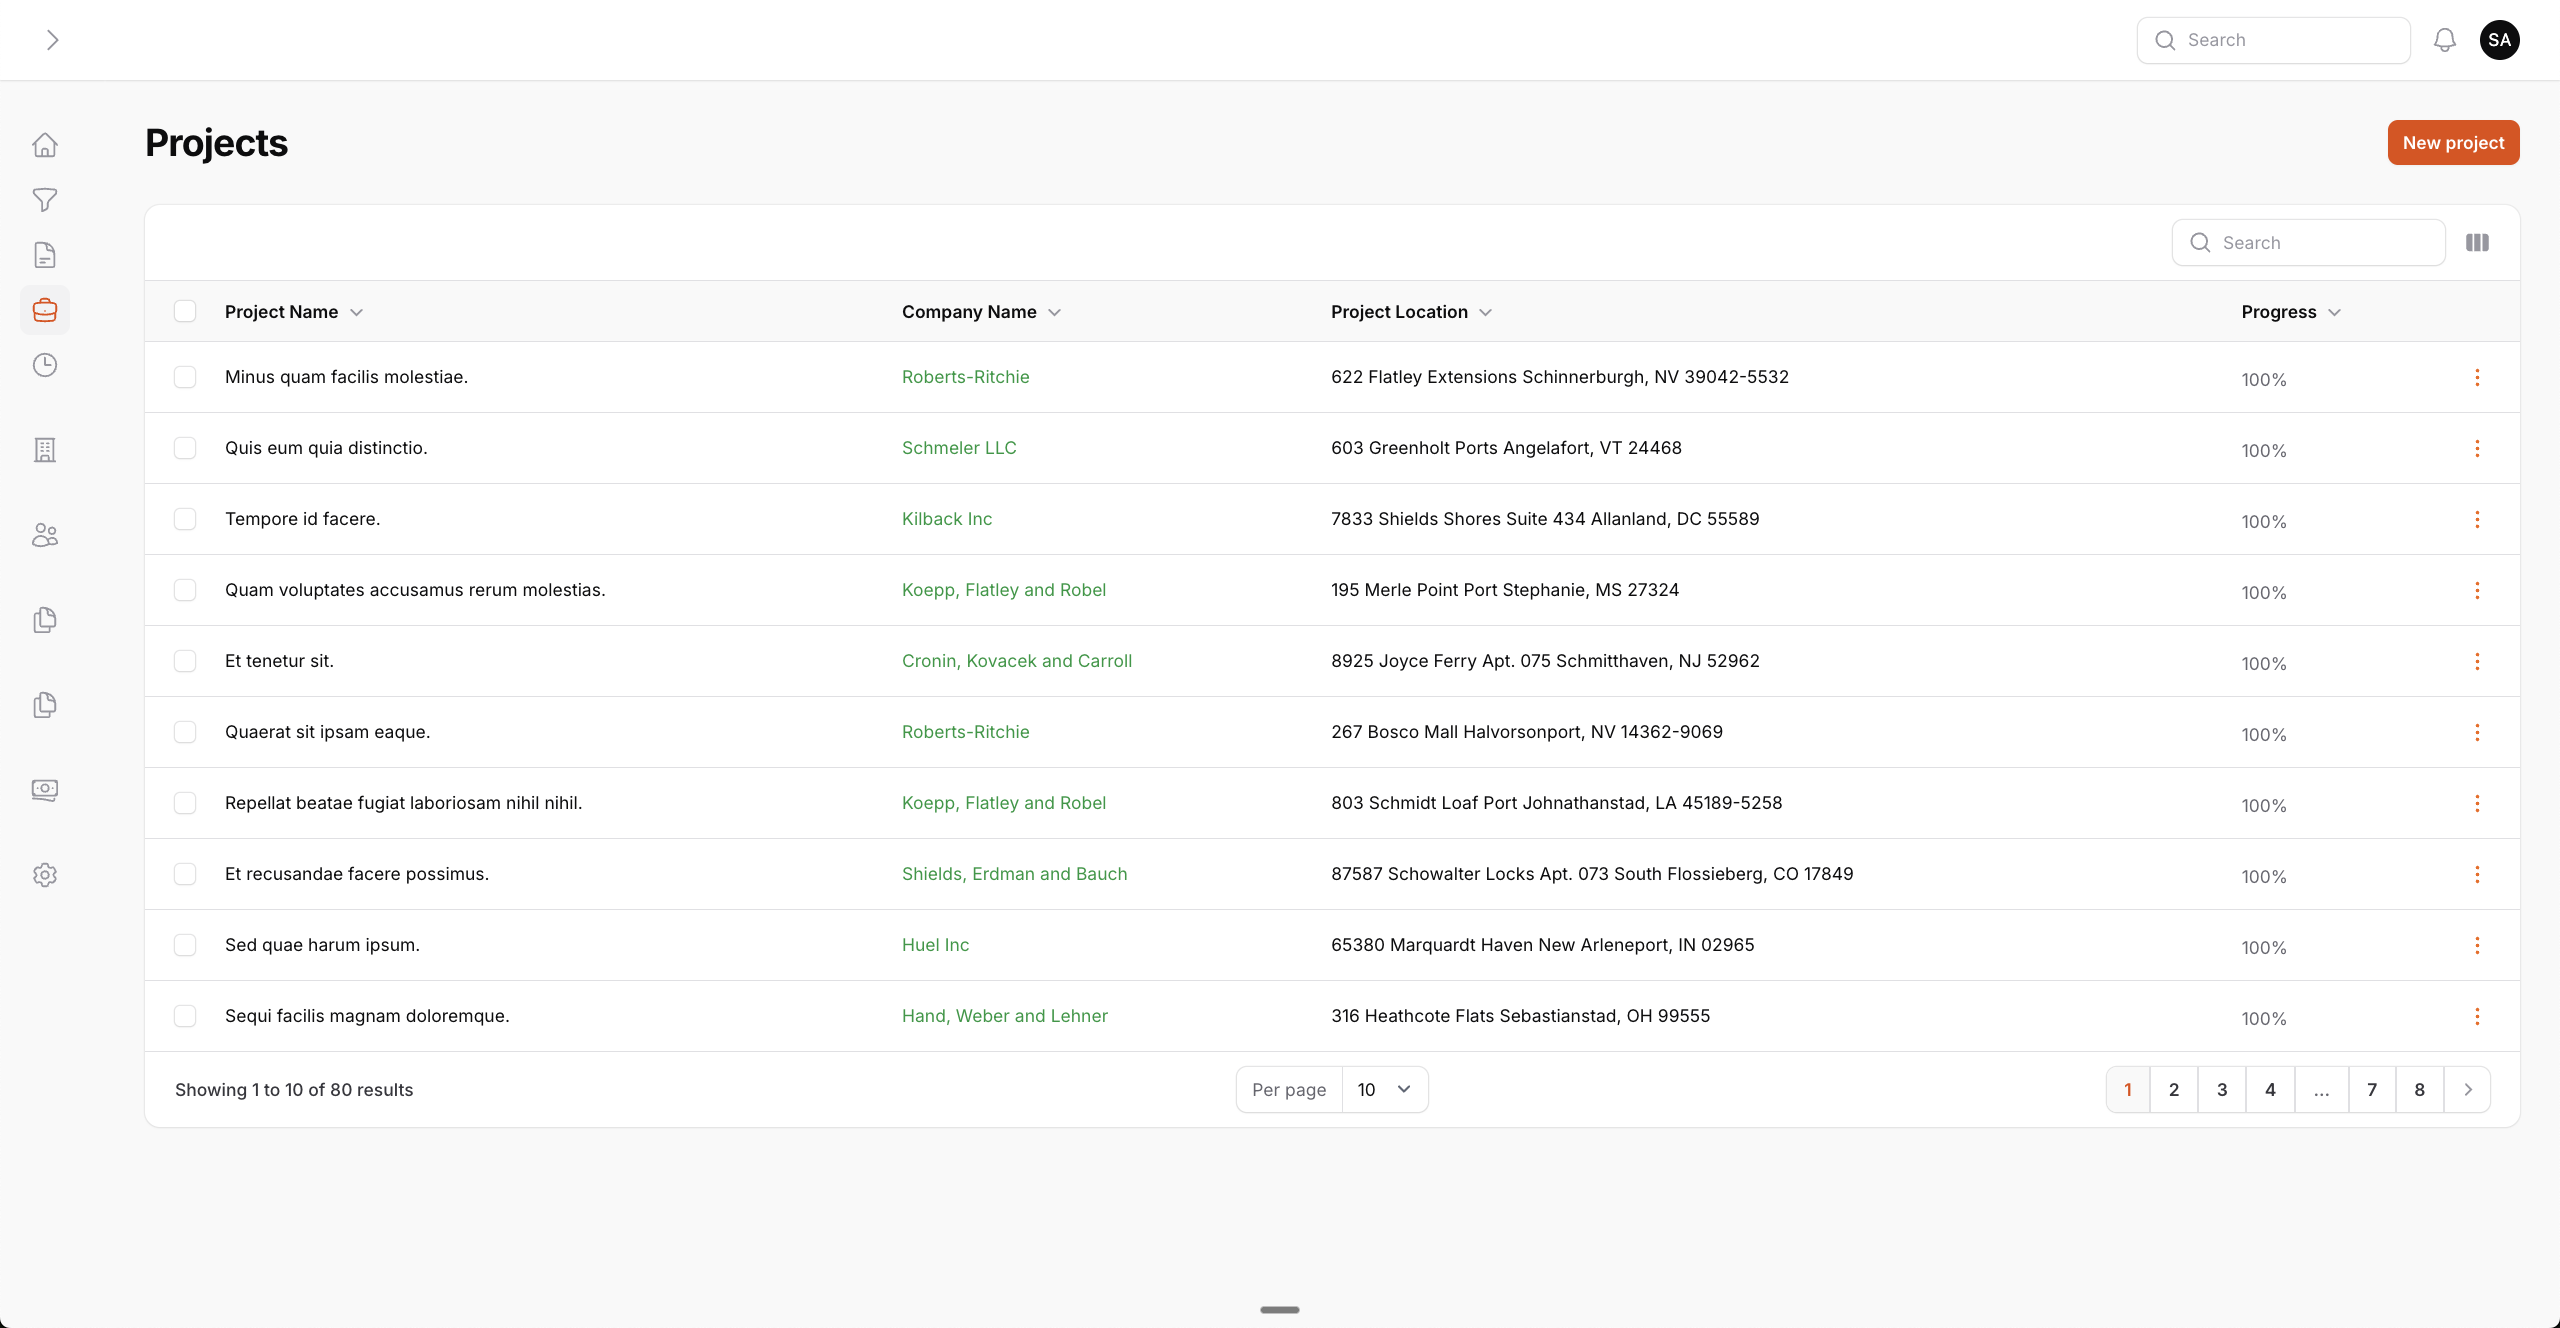Click the New project button
The width and height of the screenshot is (2560, 1328).
2453,143
